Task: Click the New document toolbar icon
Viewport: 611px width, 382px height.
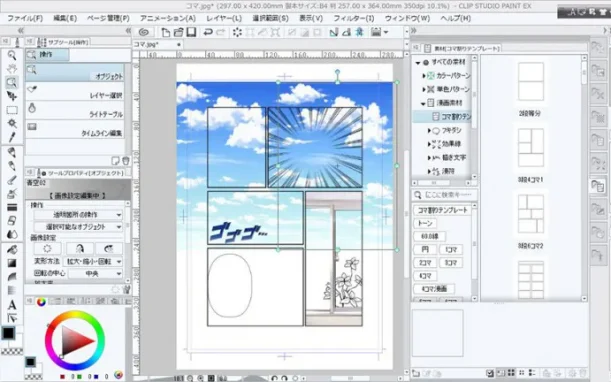Action: point(166,32)
